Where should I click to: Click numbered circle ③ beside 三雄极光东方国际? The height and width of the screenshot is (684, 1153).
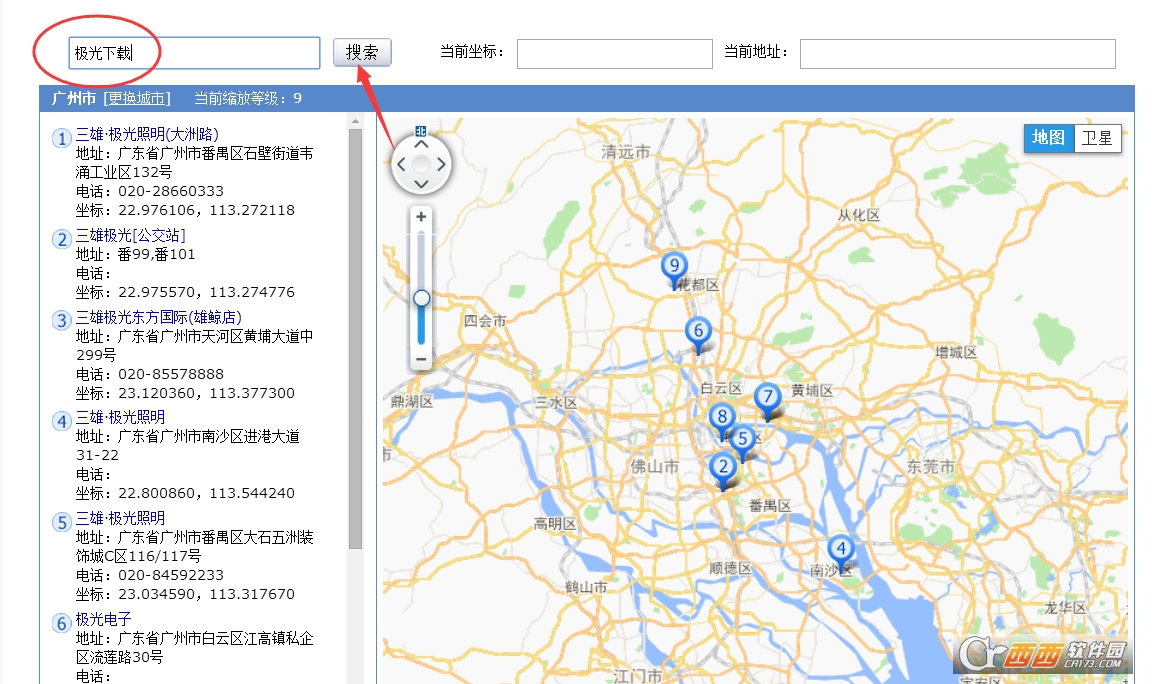tap(60, 320)
